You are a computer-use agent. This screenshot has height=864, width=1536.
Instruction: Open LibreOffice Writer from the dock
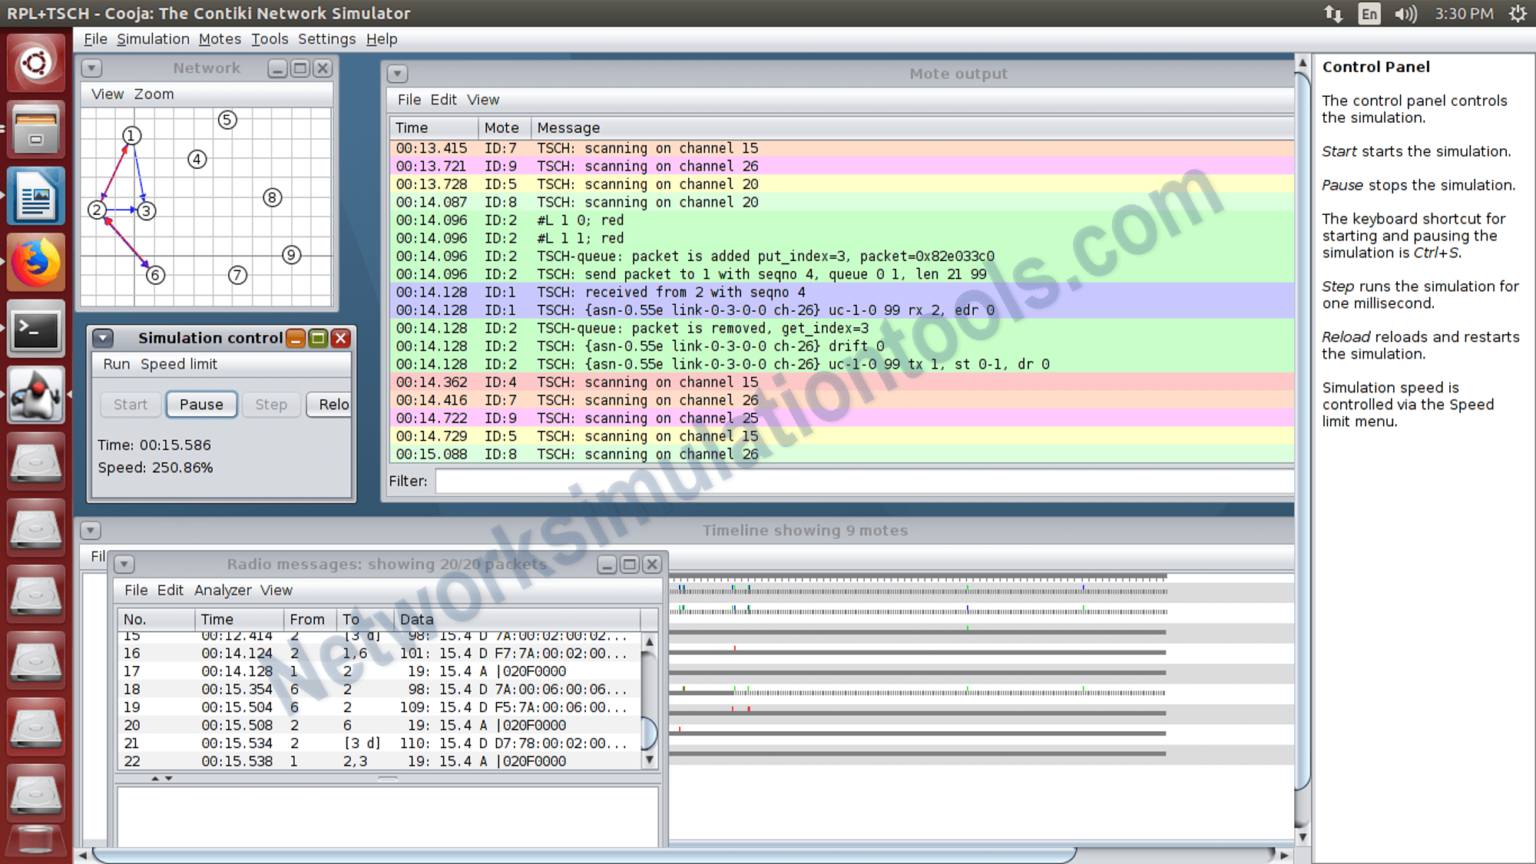(x=35, y=196)
